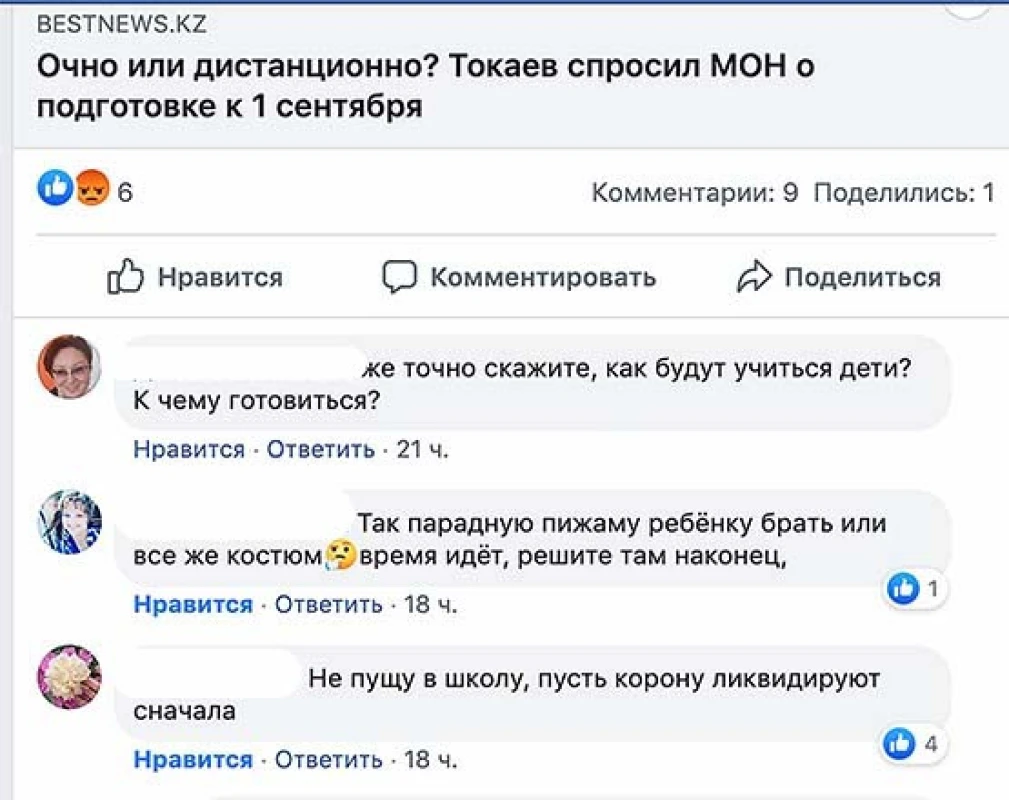Viewport: 1009px width, 800px height.
Task: View the Поделились: 1 shares list
Action: click(903, 192)
